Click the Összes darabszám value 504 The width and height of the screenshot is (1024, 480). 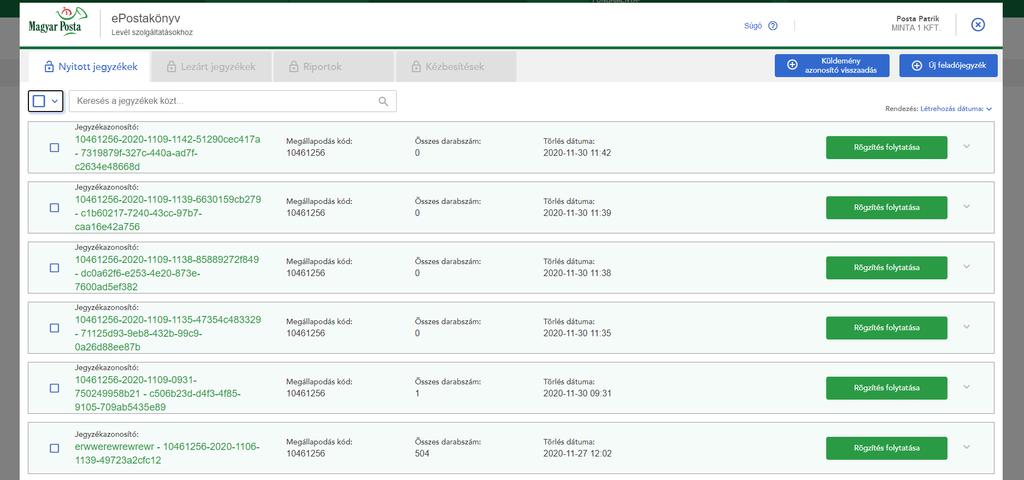(x=422, y=453)
